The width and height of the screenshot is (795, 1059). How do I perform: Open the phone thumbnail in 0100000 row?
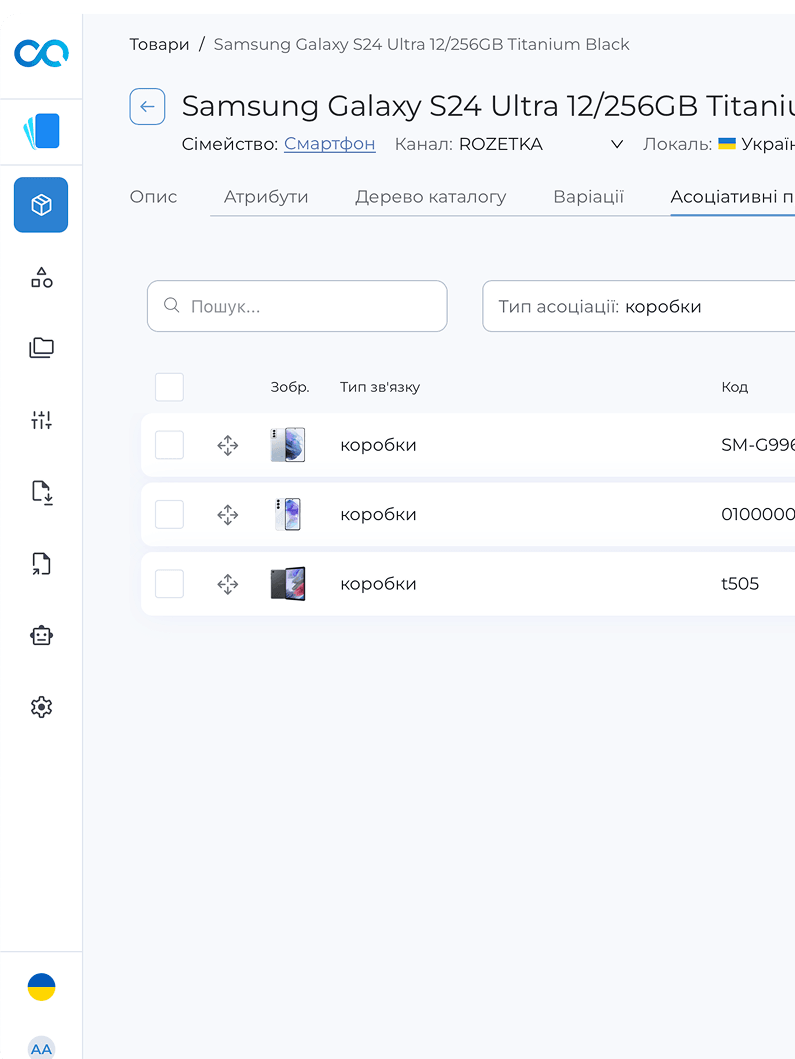[288, 515]
